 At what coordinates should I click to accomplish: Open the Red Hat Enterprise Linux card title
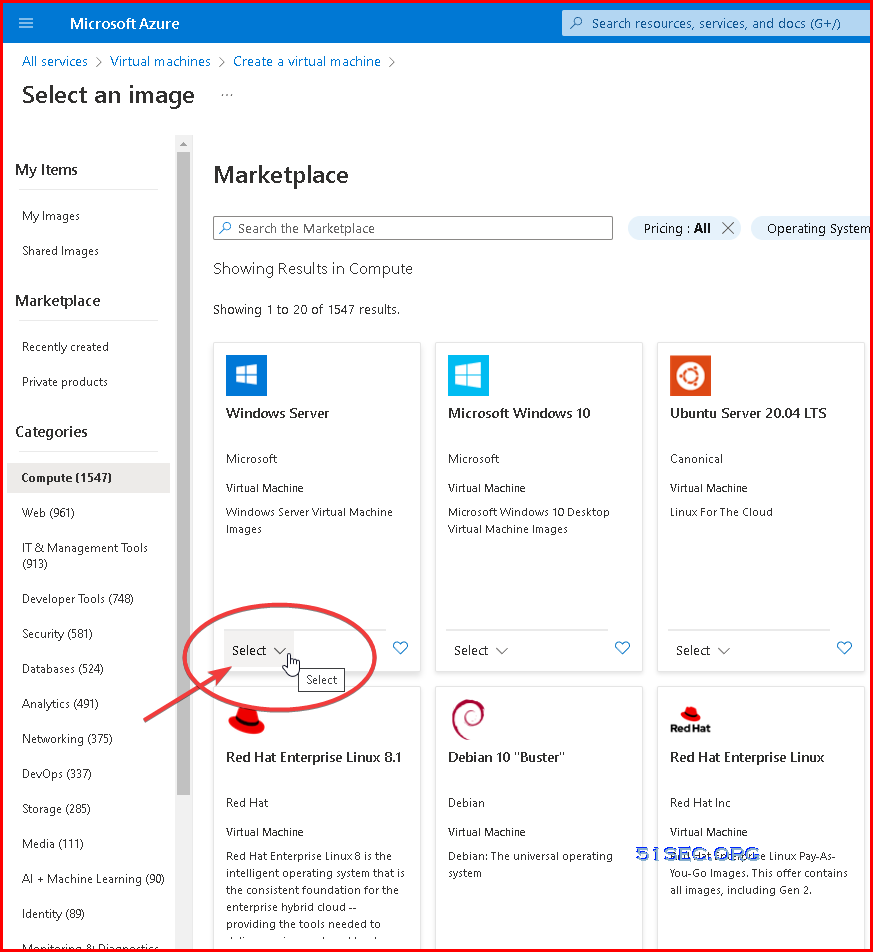tap(747, 758)
